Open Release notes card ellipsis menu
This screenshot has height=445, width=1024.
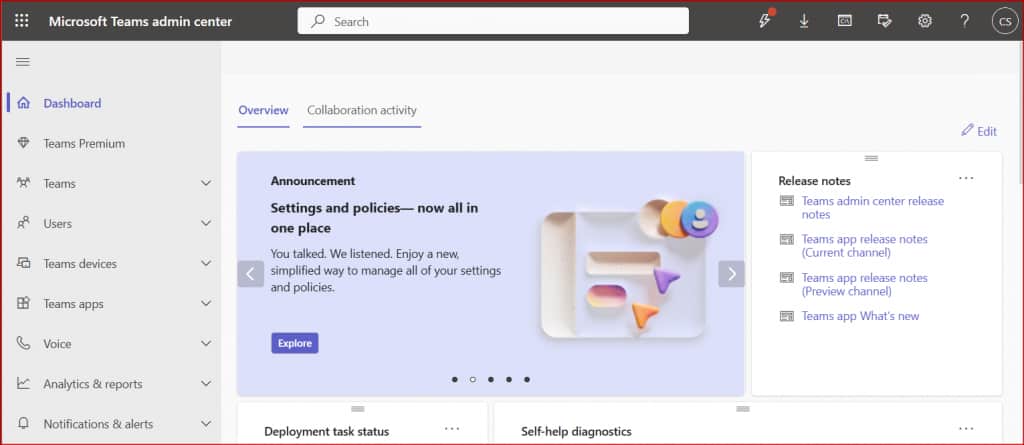966,178
